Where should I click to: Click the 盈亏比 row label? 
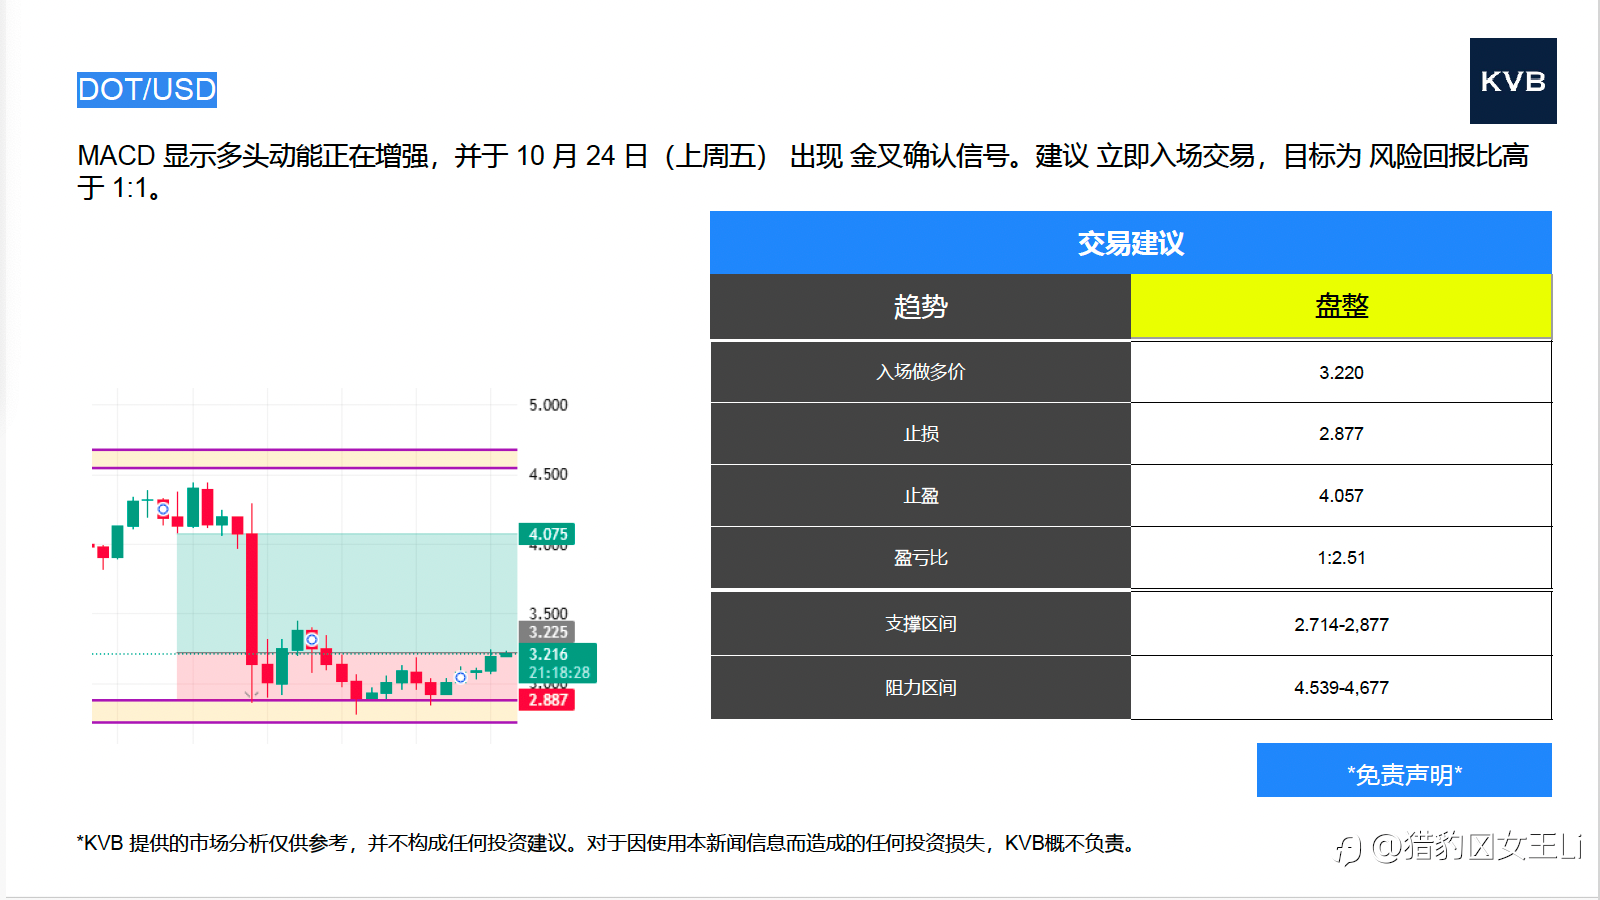[920, 558]
